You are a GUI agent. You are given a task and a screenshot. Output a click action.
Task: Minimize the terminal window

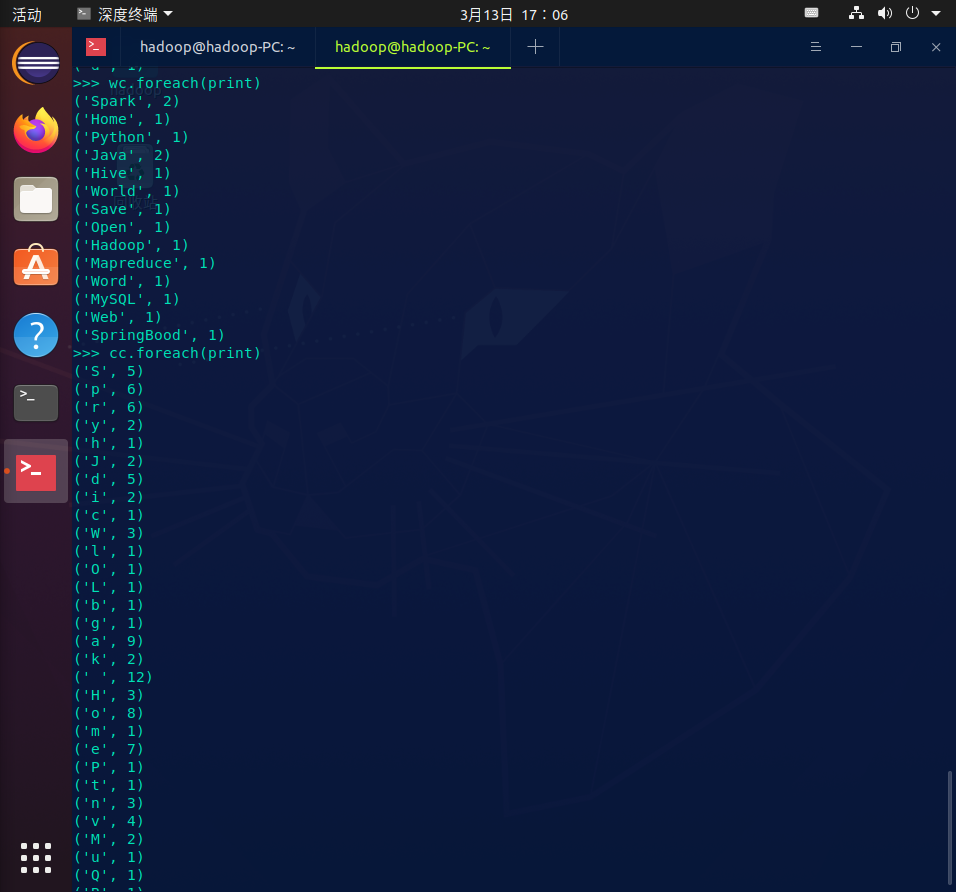point(856,47)
